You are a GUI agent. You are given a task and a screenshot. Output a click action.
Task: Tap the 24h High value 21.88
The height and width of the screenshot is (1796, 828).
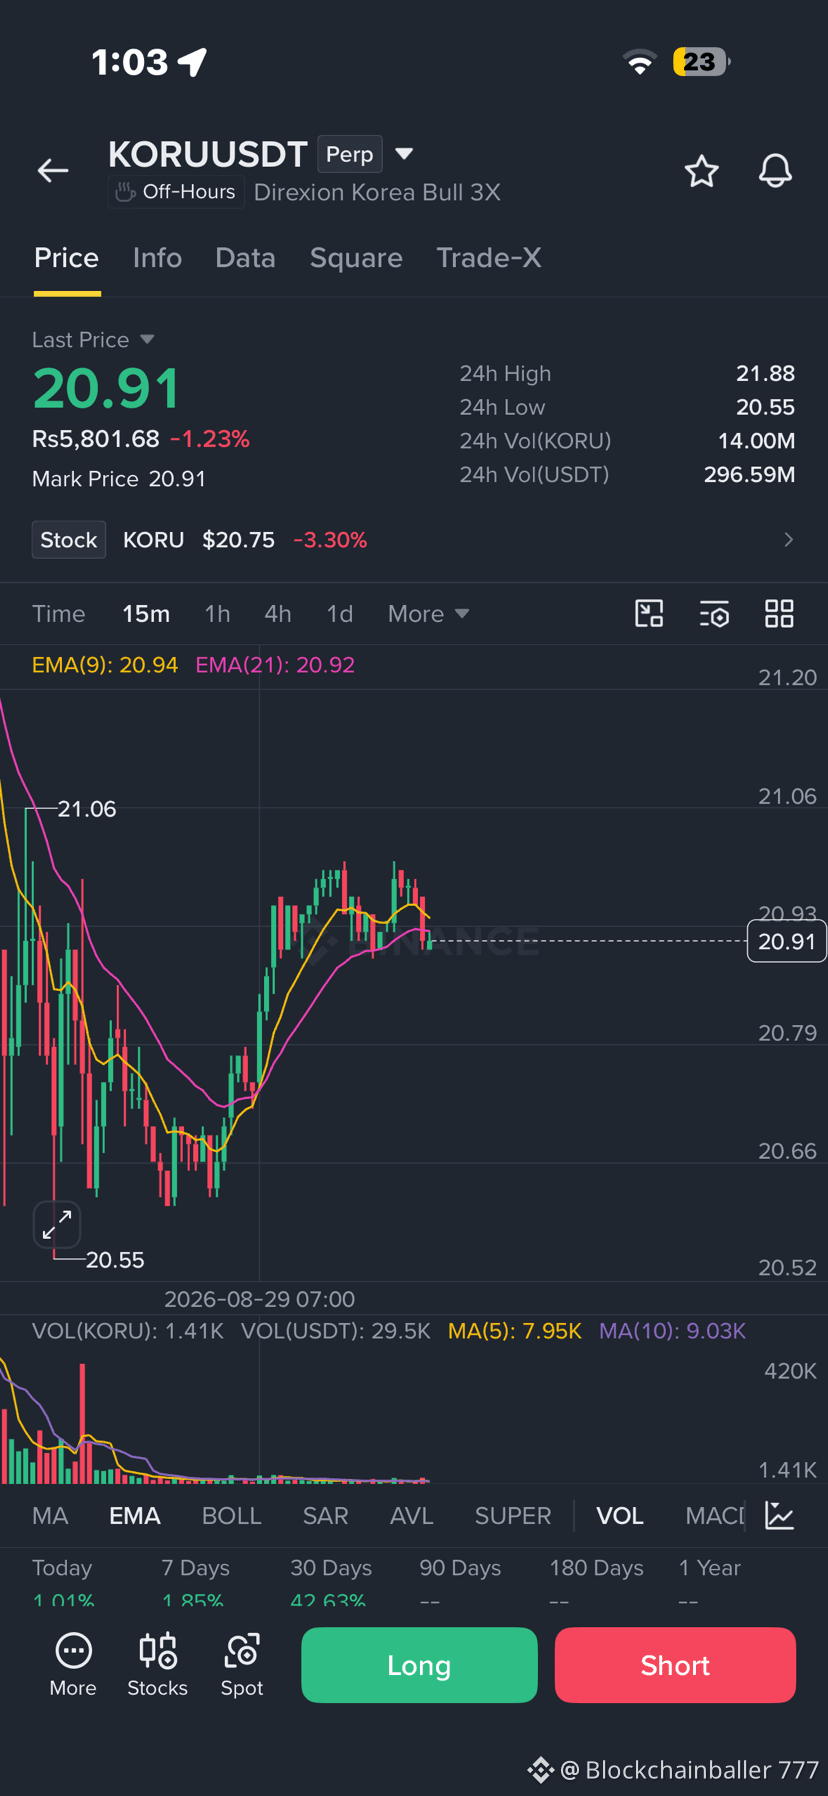(x=765, y=374)
